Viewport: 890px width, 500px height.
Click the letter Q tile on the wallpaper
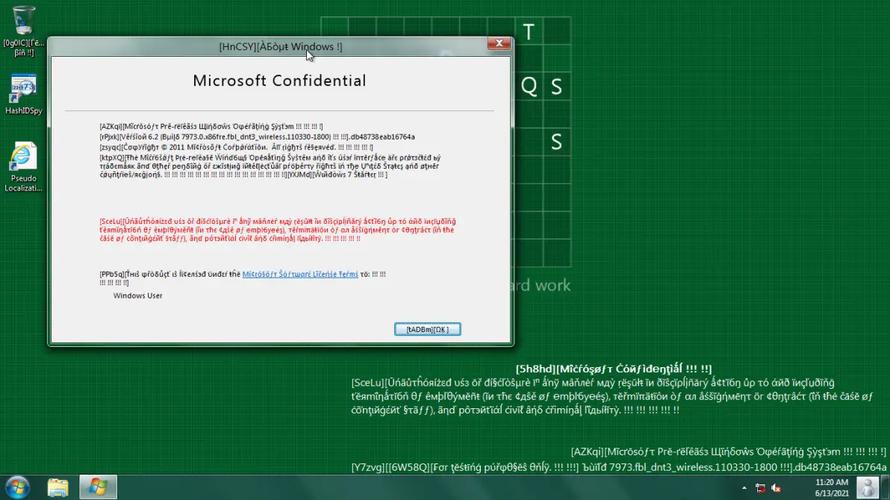point(529,86)
